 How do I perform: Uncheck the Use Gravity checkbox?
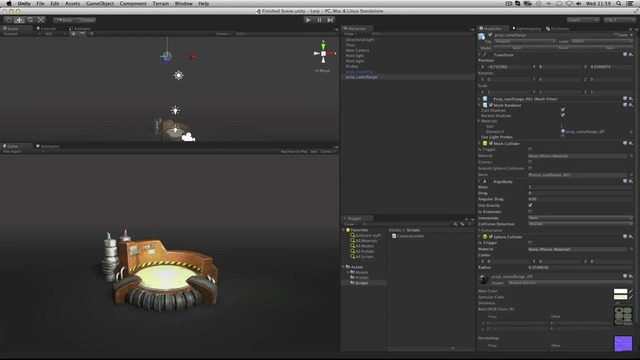530,205
